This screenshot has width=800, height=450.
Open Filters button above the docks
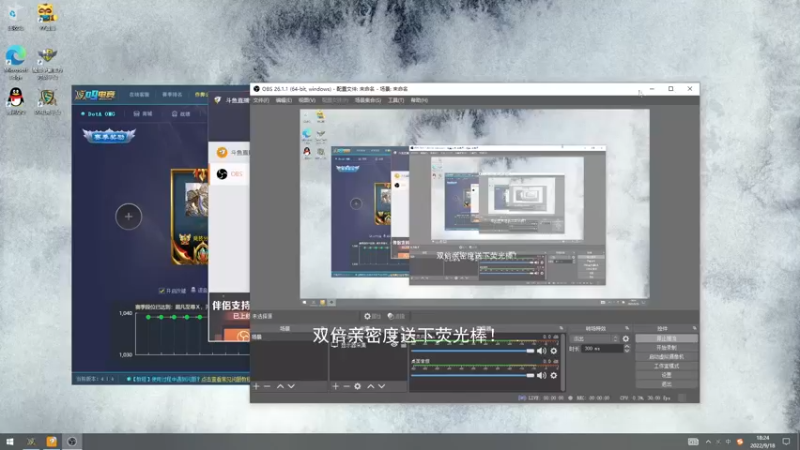coord(396,316)
